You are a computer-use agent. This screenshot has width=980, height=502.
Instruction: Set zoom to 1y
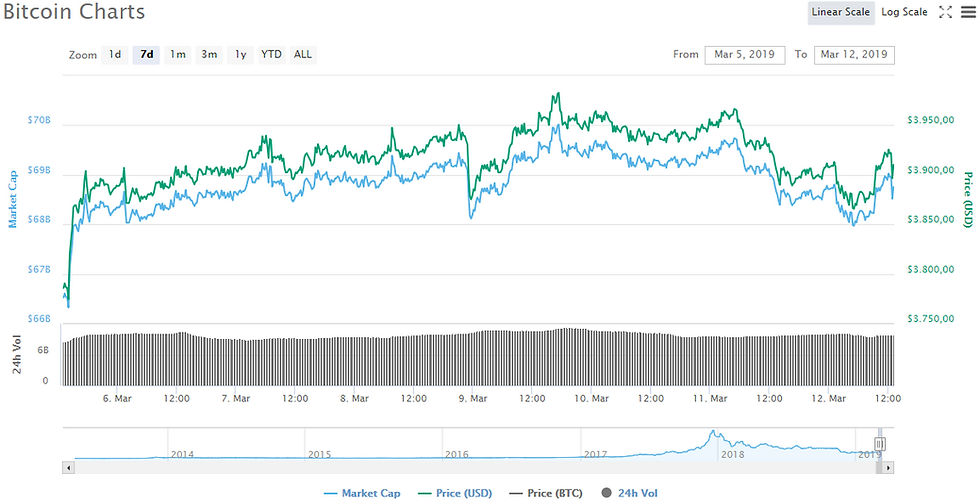click(x=240, y=54)
